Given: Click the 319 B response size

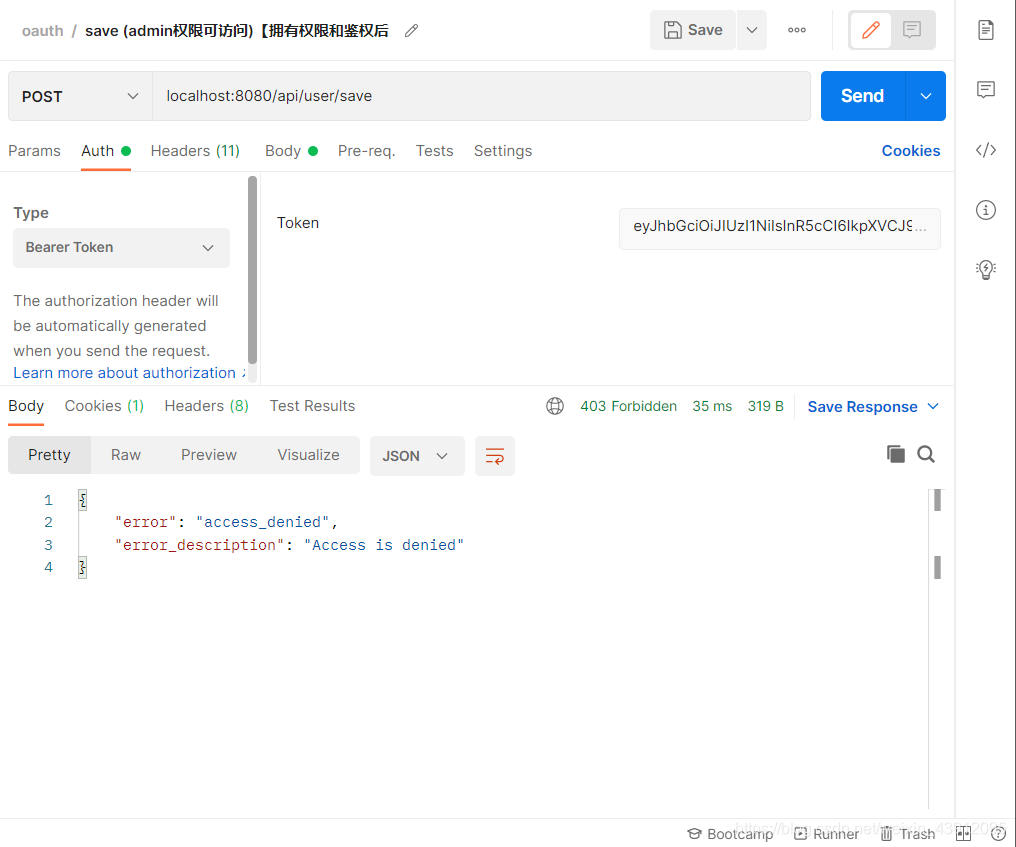Looking at the screenshot, I should point(765,406).
